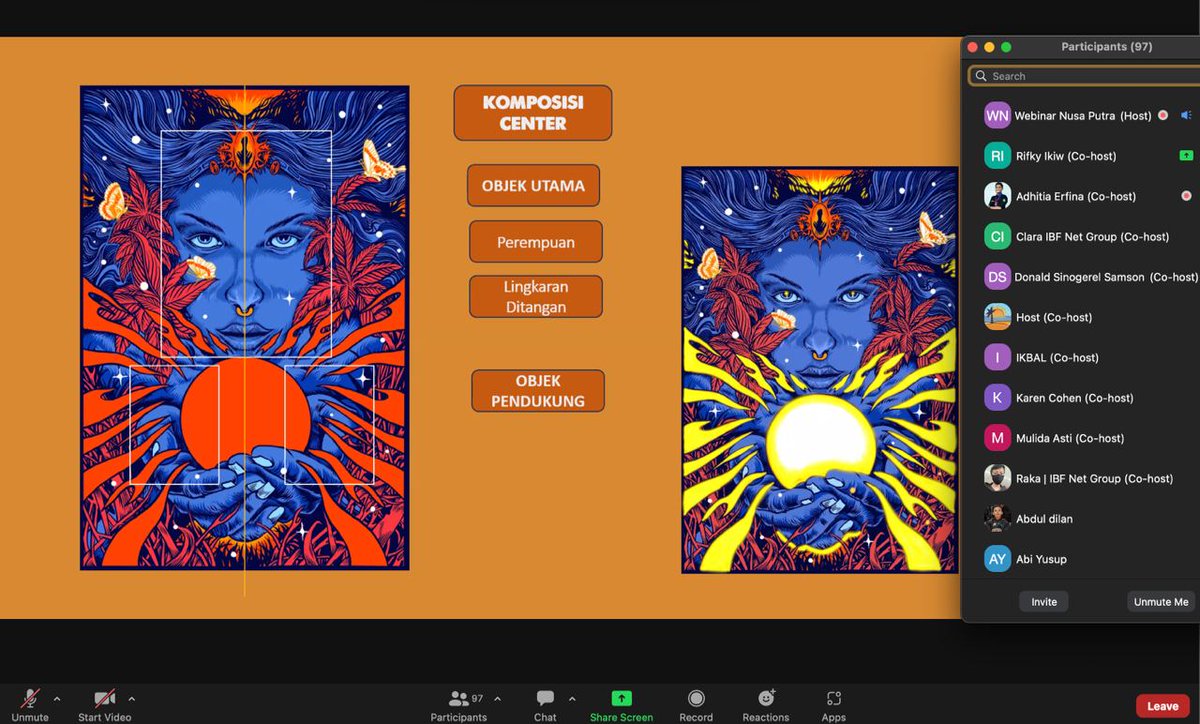Click the Unmute microphone icon
This screenshot has height=724, width=1200.
point(30,699)
